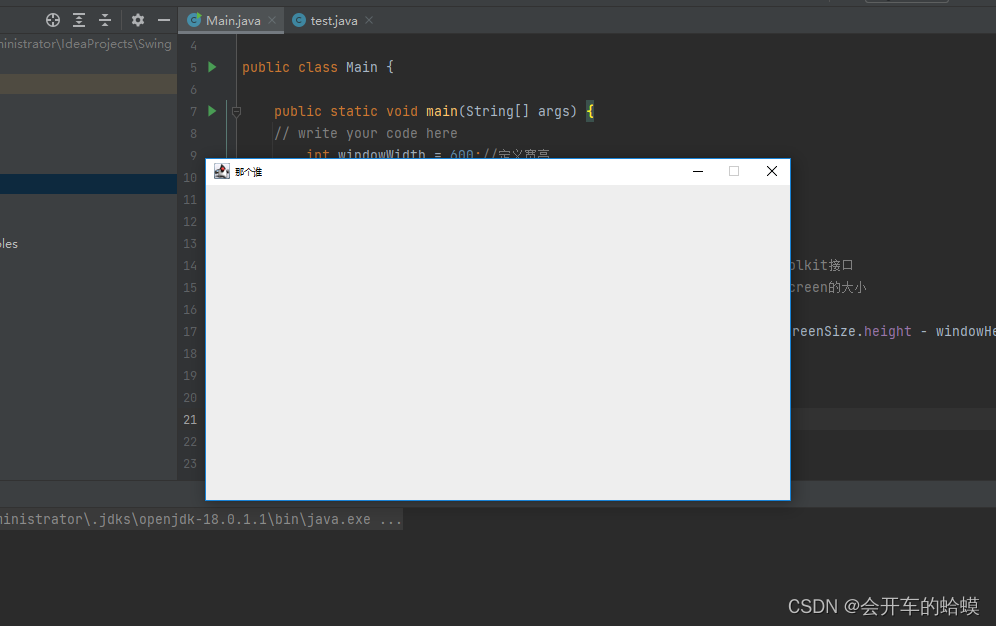996x626 pixels.
Task: Click 'windowWidth' variable on line 9
Action: coord(382,154)
